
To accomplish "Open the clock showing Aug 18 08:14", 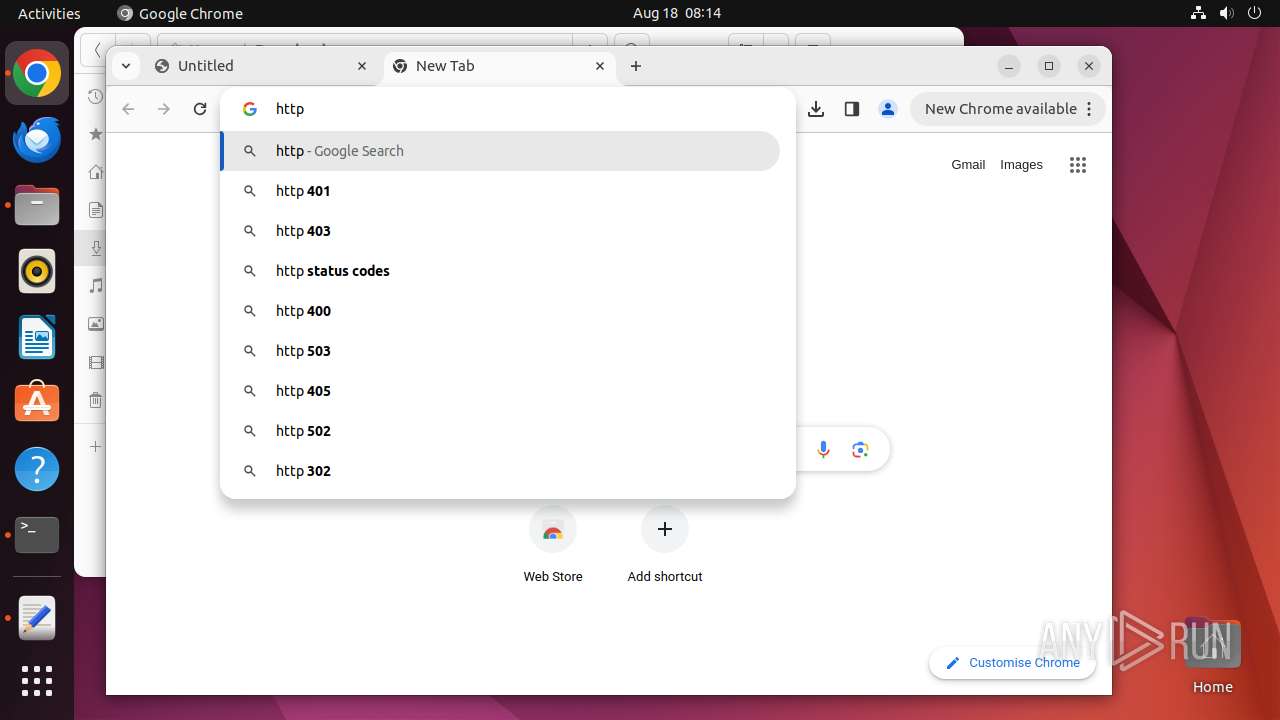I will coord(677,13).
